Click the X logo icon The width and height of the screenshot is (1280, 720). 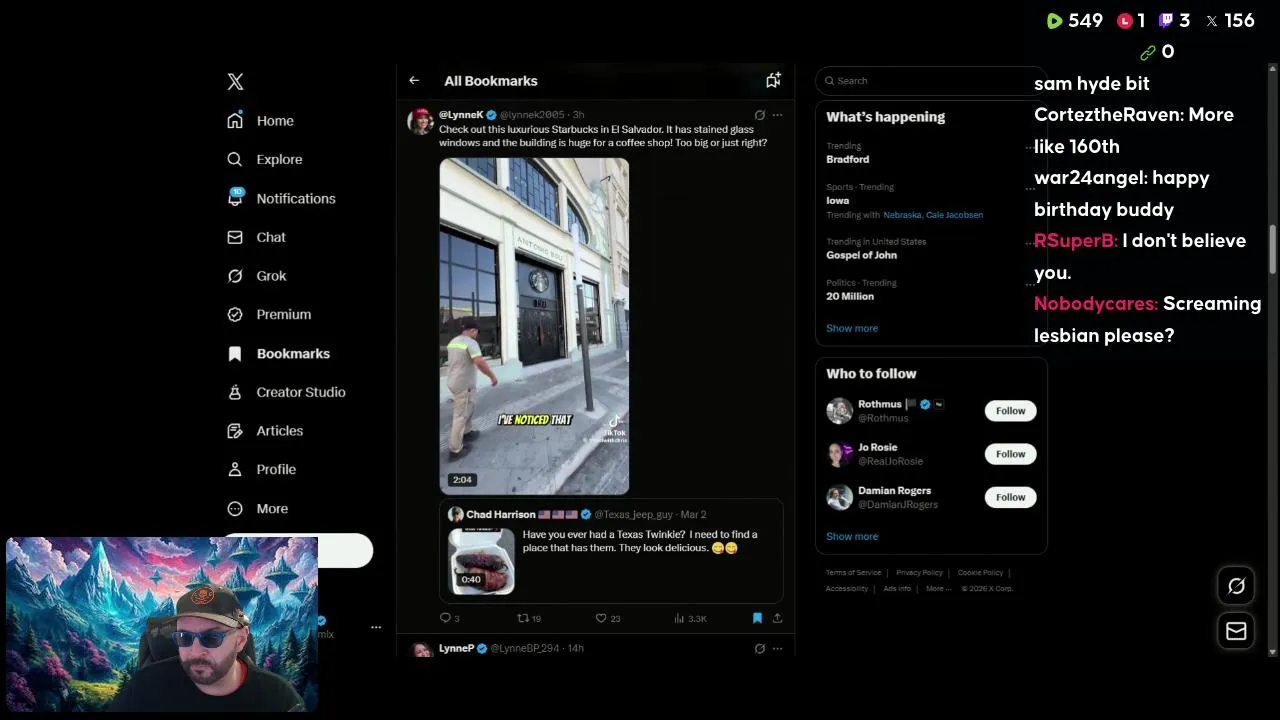point(235,82)
